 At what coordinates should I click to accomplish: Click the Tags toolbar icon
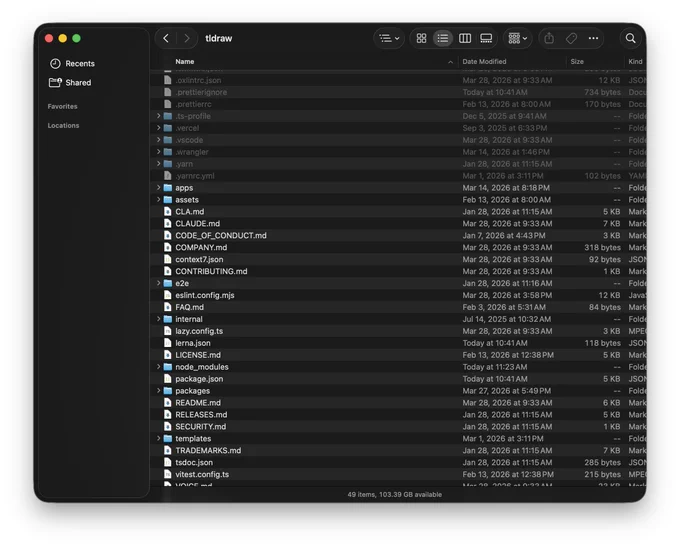click(x=571, y=38)
